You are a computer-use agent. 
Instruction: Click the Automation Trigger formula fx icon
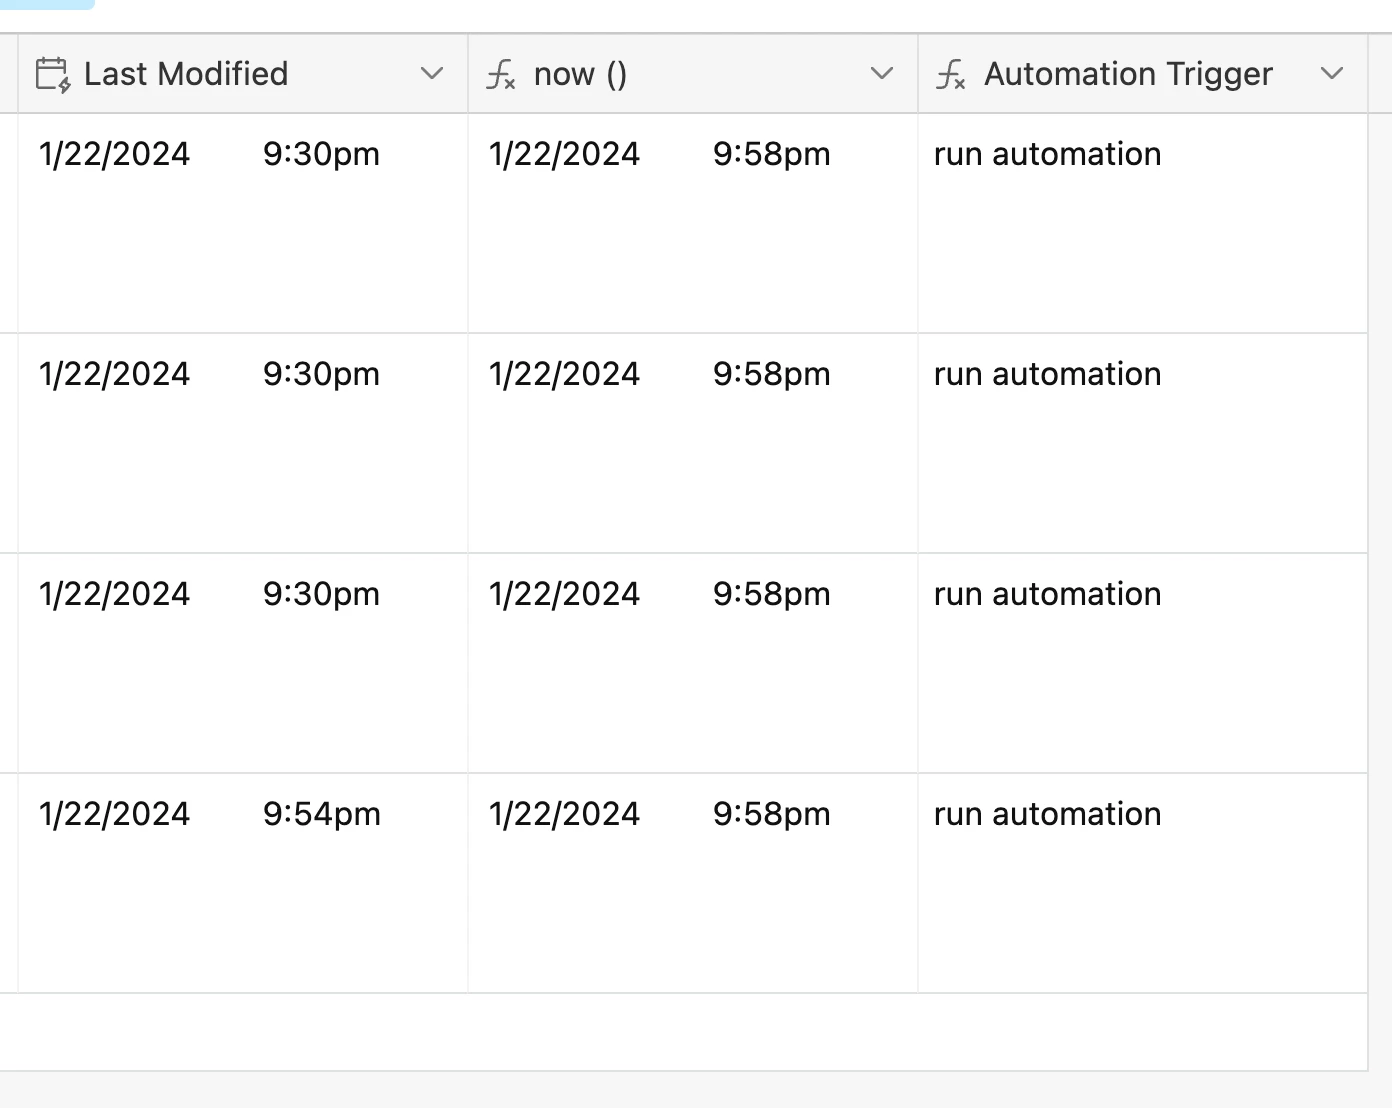(x=951, y=74)
